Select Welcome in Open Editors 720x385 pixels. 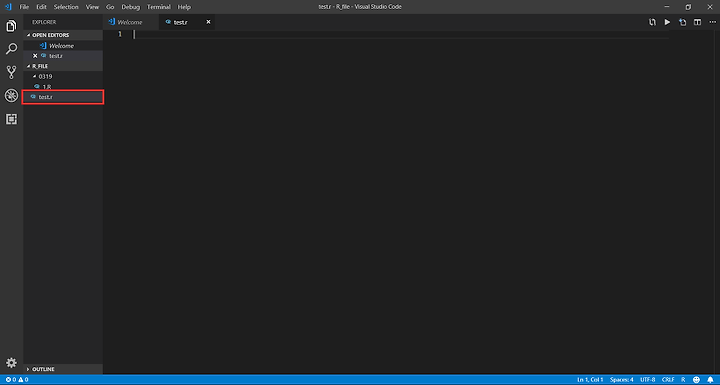(63, 45)
